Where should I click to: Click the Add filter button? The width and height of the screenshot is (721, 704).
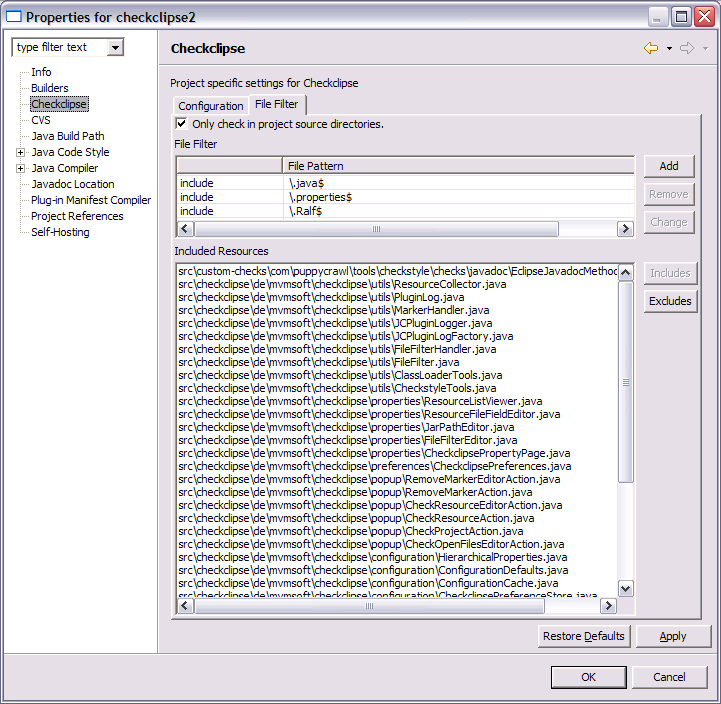669,166
